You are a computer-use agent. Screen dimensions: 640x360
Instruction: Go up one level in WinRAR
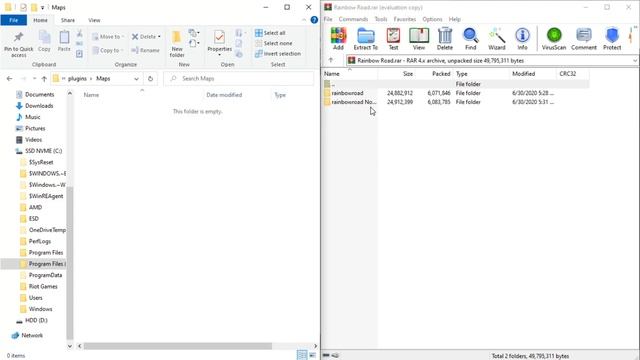pyautogui.click(x=331, y=60)
